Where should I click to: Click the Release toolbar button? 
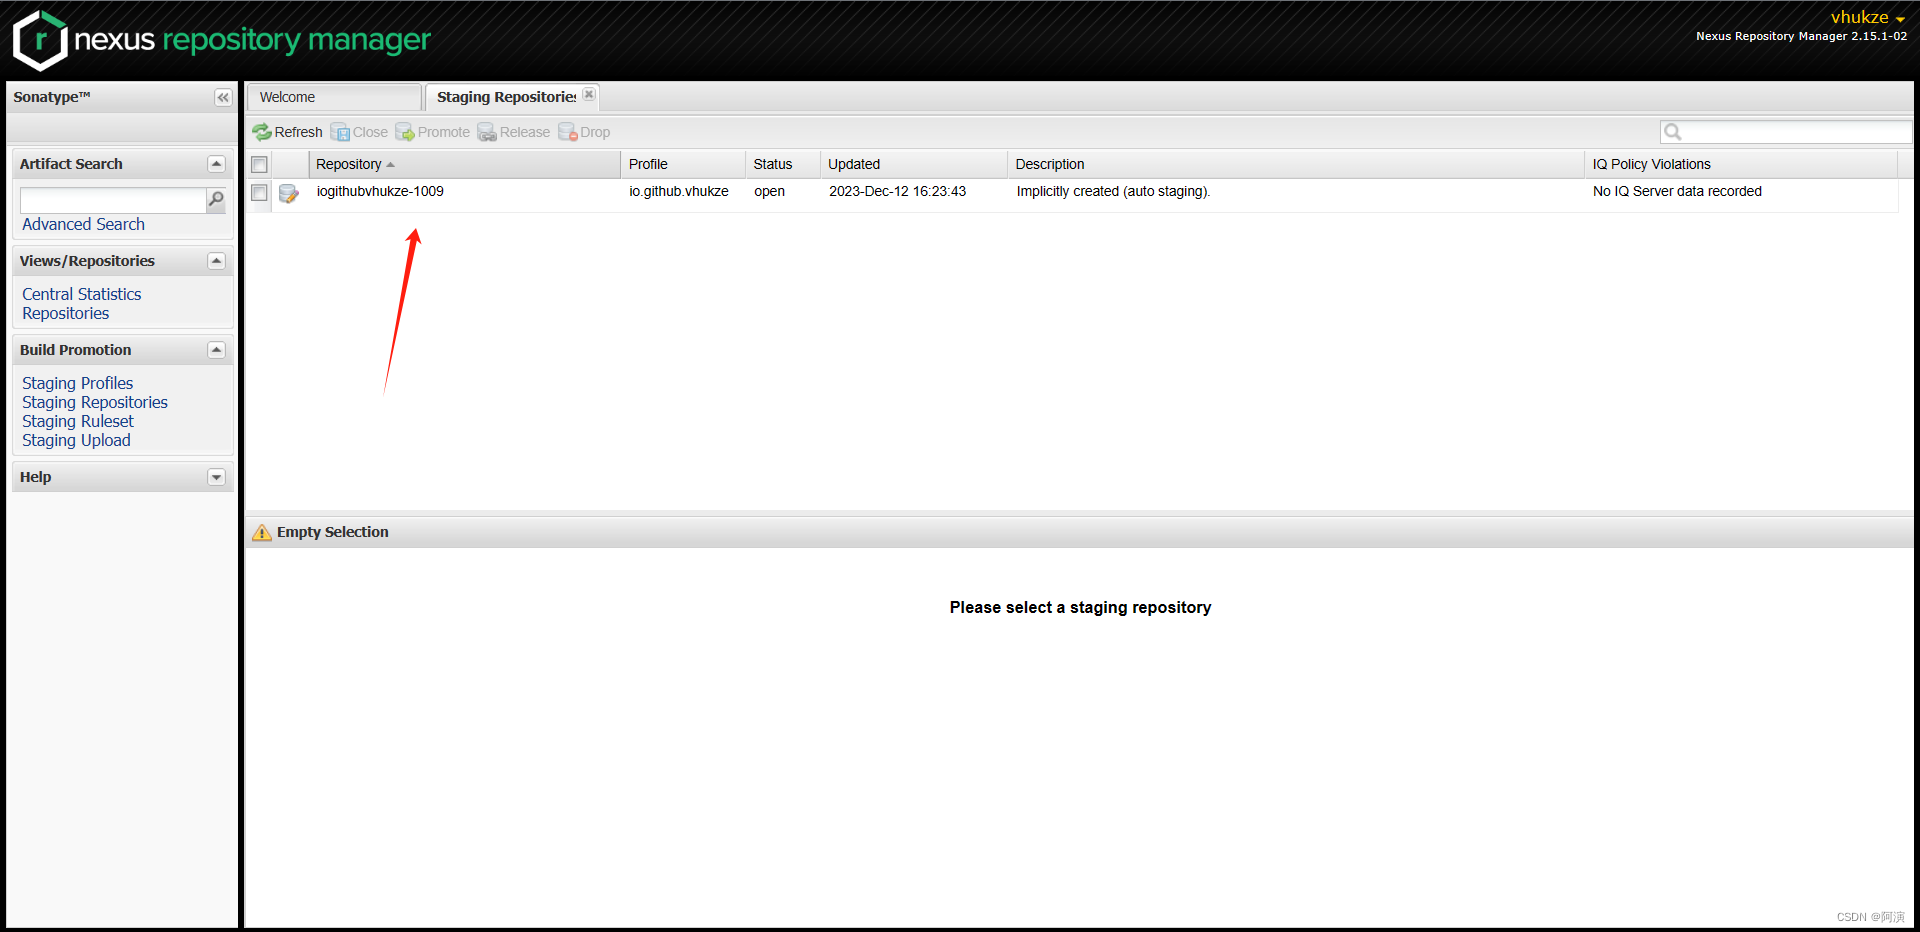514,132
